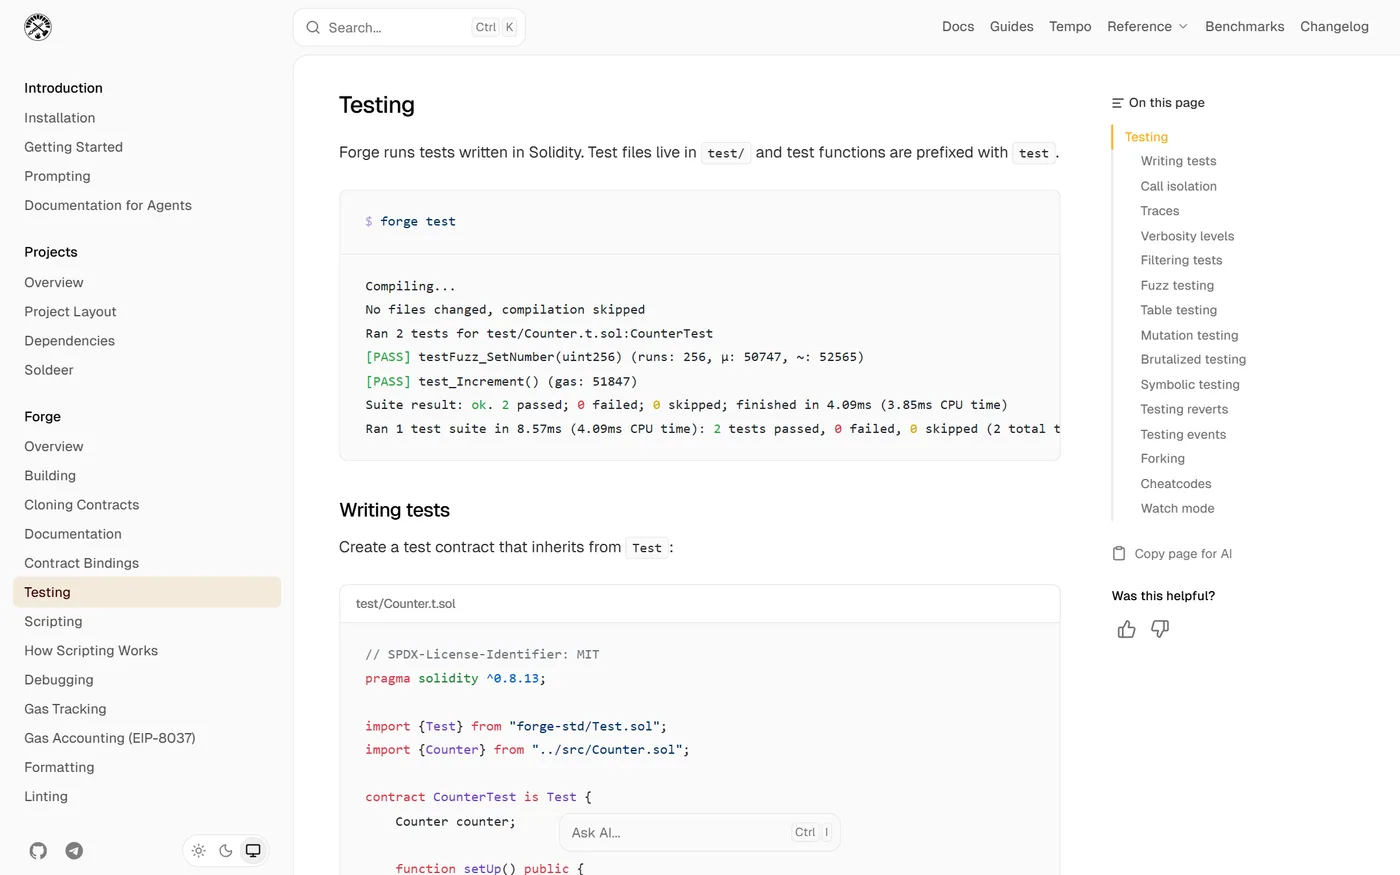Click the On this page list icon
This screenshot has height=875, width=1400.
pos(1118,103)
